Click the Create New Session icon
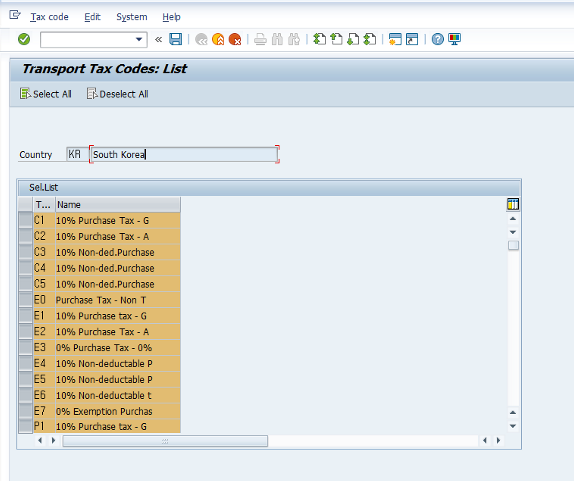The image size is (574, 481). click(x=395, y=39)
